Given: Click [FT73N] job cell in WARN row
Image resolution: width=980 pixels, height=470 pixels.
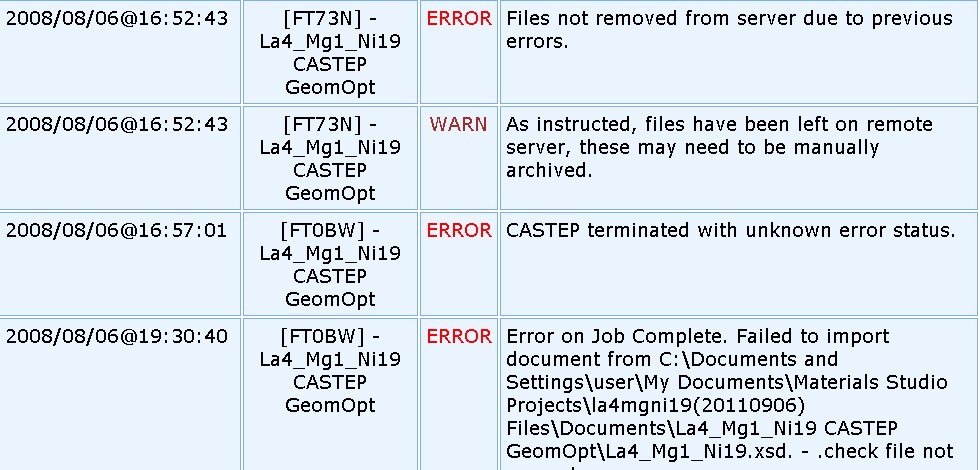Looking at the screenshot, I should 330,158.
